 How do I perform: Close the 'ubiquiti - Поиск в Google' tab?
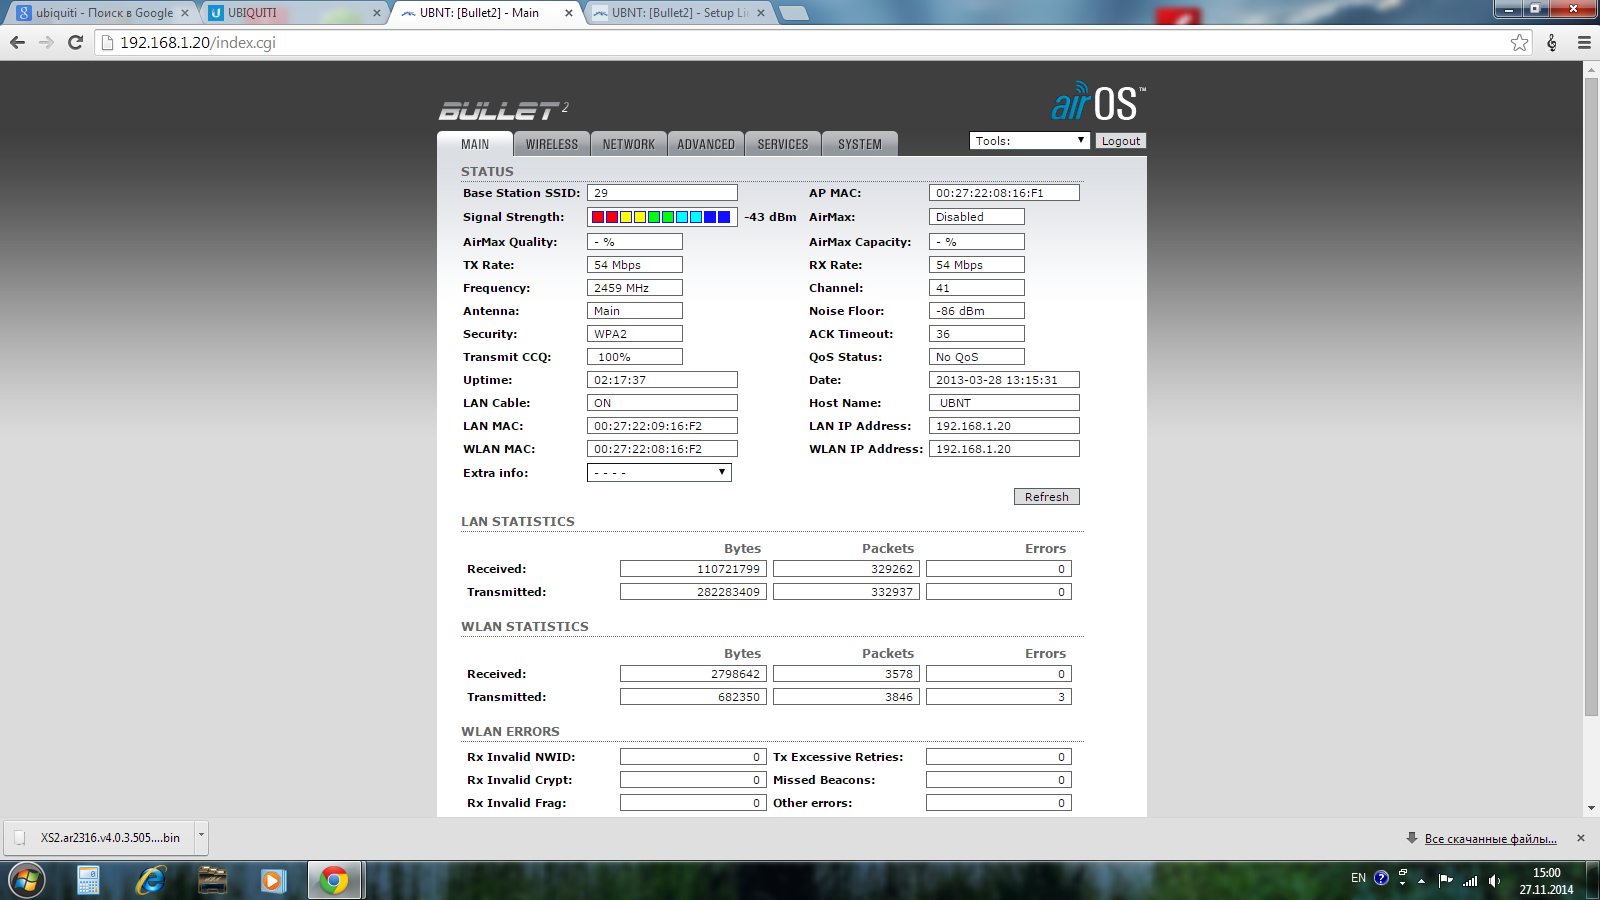185,13
